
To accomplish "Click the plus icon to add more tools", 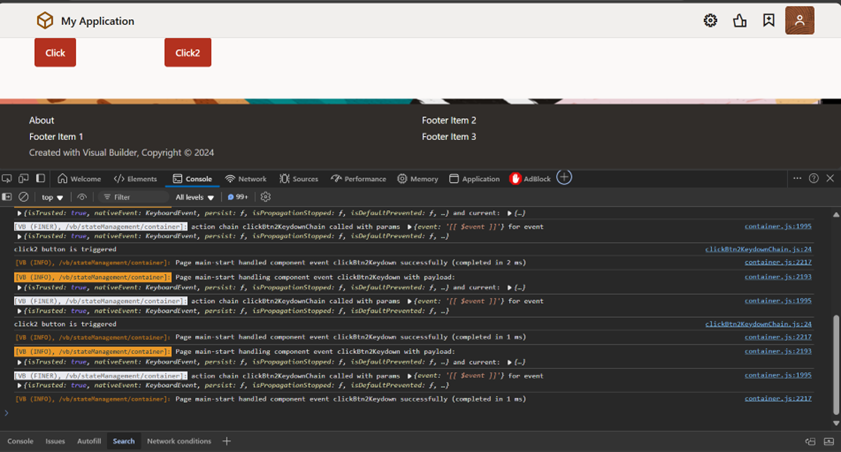I will (564, 177).
